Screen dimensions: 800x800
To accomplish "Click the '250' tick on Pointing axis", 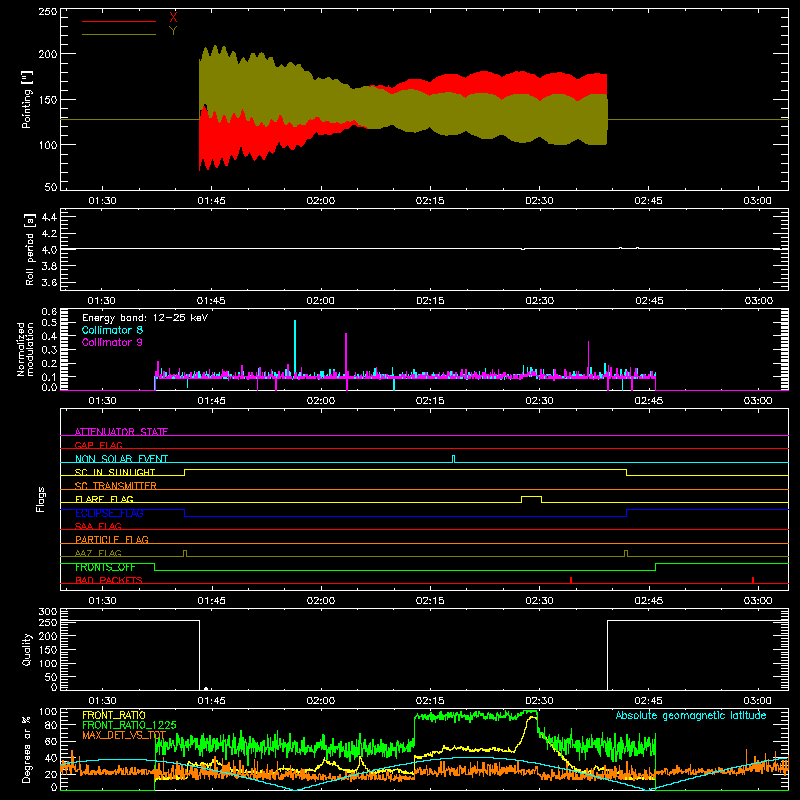I will coord(47,11).
